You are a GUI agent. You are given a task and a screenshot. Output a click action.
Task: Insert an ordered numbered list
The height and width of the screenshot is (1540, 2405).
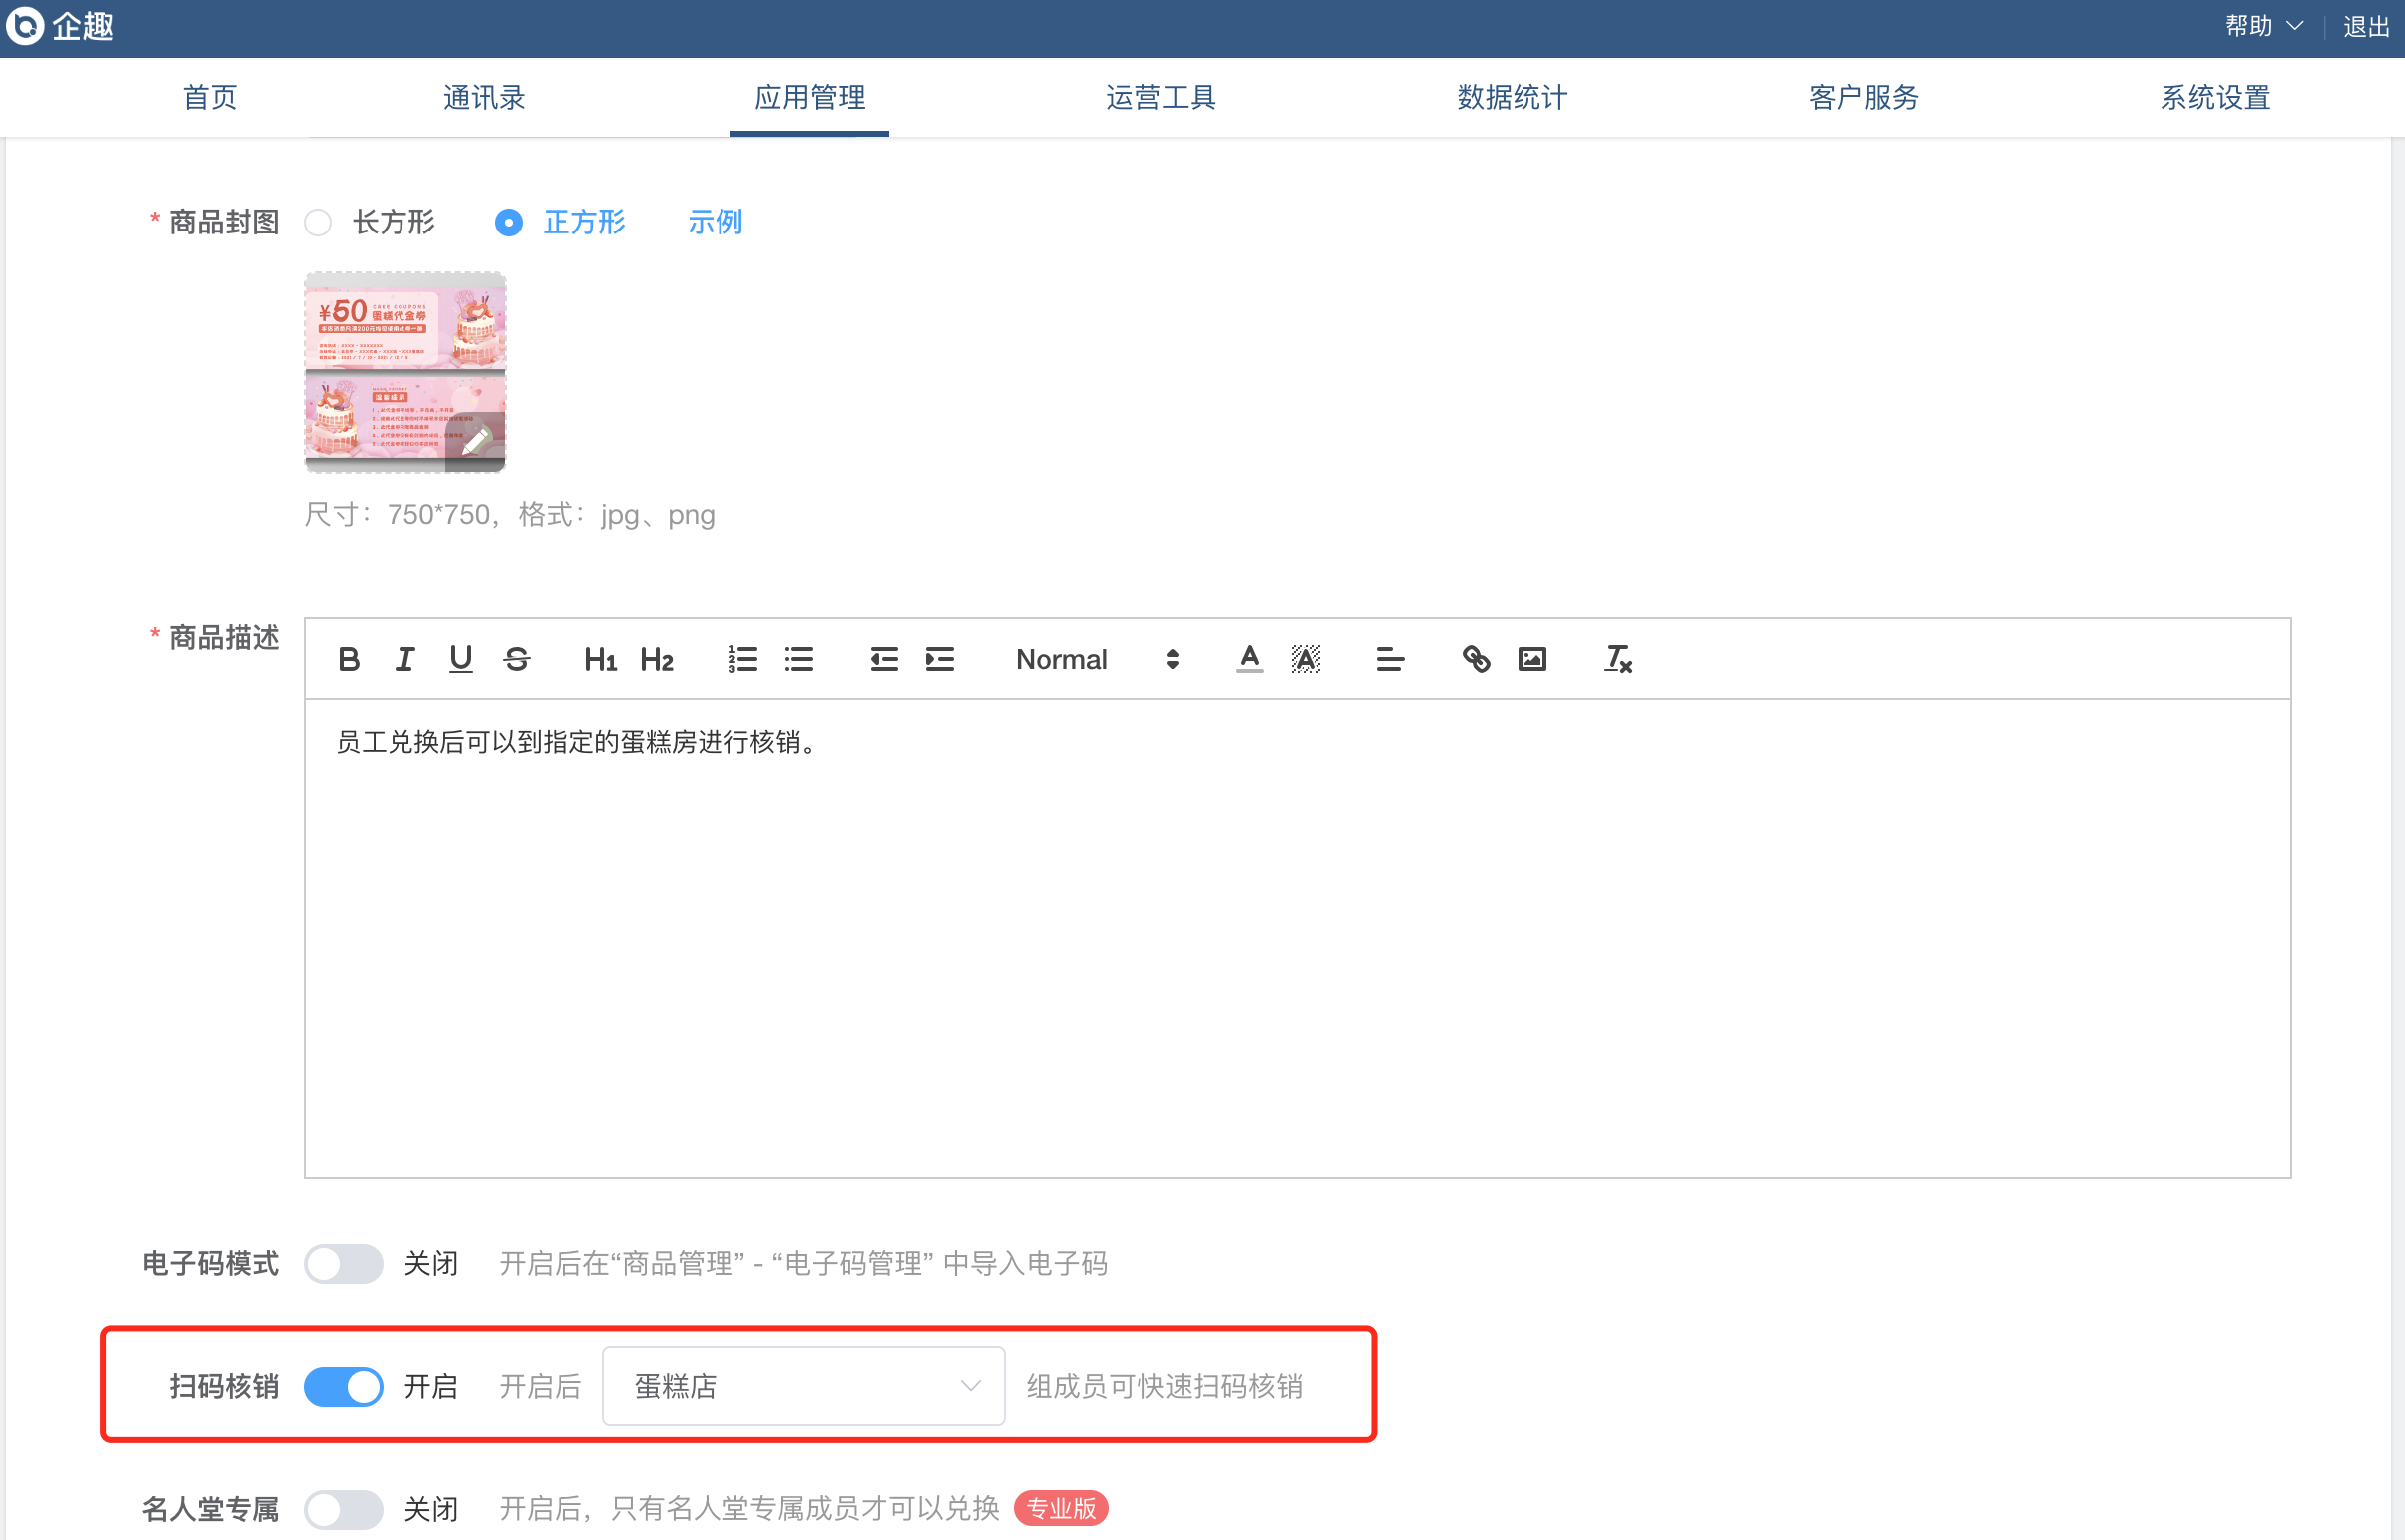(742, 659)
